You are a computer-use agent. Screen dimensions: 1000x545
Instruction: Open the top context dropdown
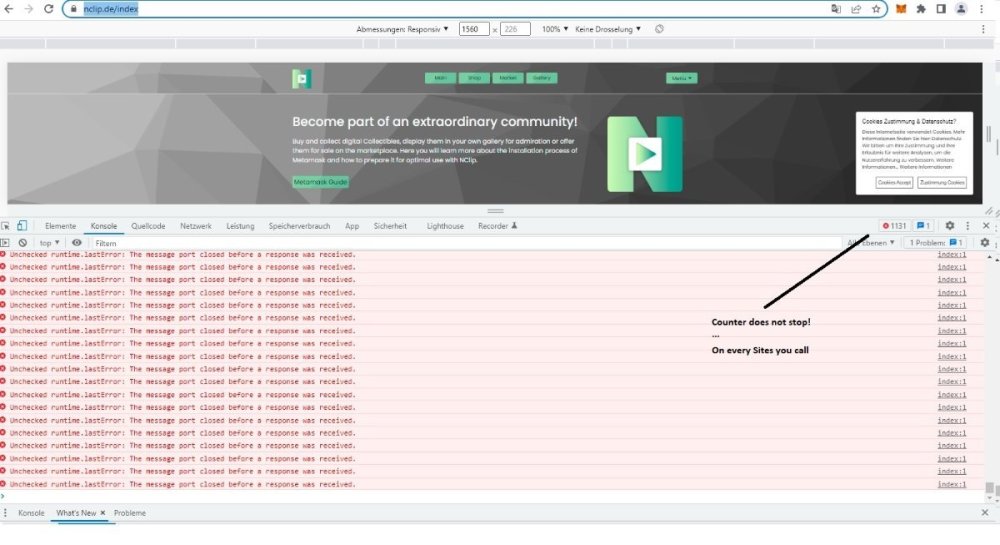(49, 243)
